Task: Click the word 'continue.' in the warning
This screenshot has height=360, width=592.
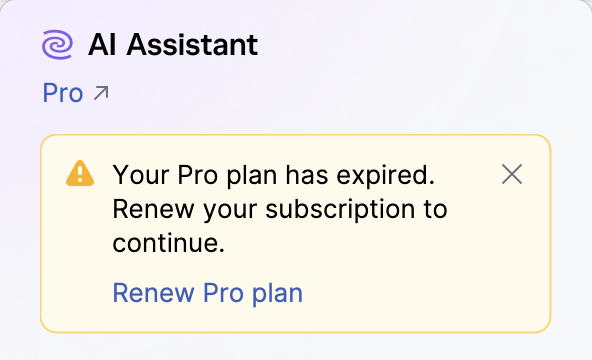Action: click(x=169, y=243)
